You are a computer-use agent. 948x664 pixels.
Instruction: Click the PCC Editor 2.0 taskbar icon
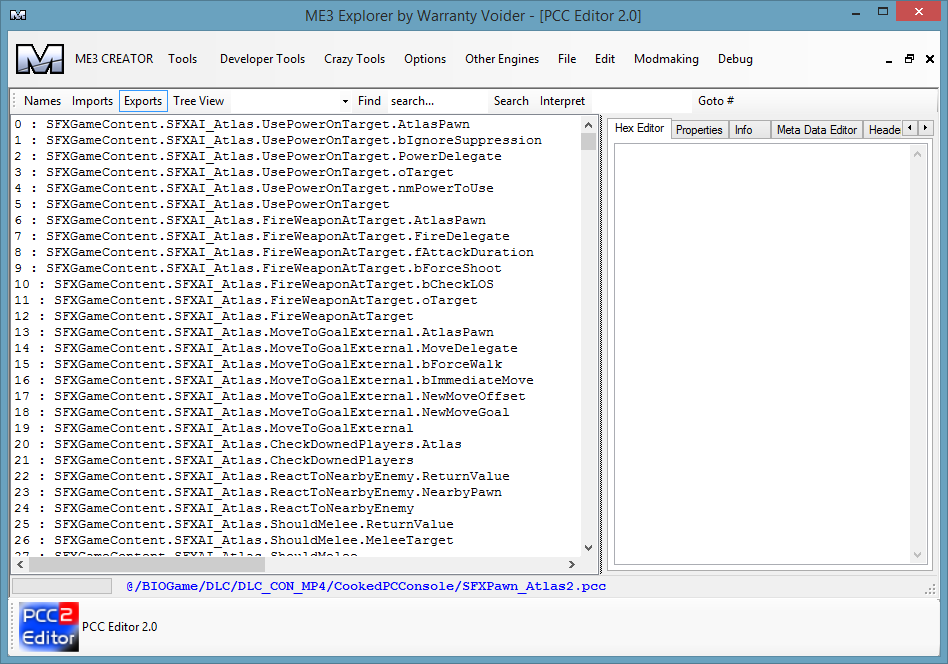pos(49,627)
